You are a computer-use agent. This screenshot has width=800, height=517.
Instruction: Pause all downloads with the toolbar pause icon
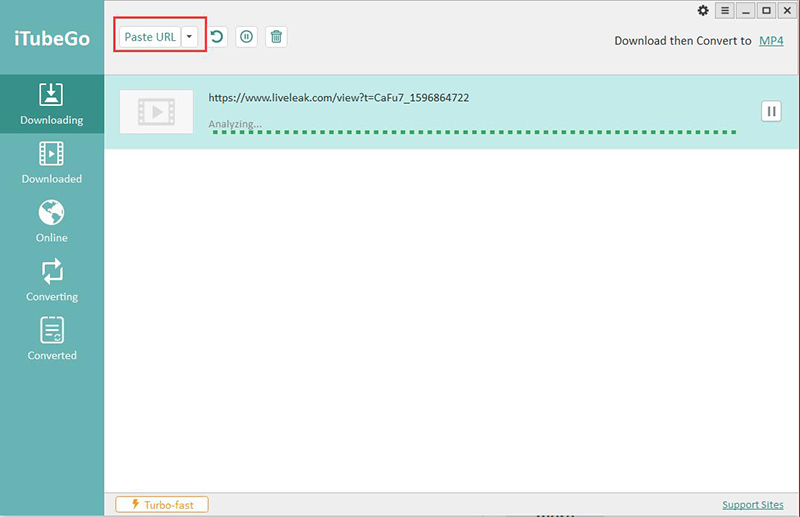pos(246,37)
